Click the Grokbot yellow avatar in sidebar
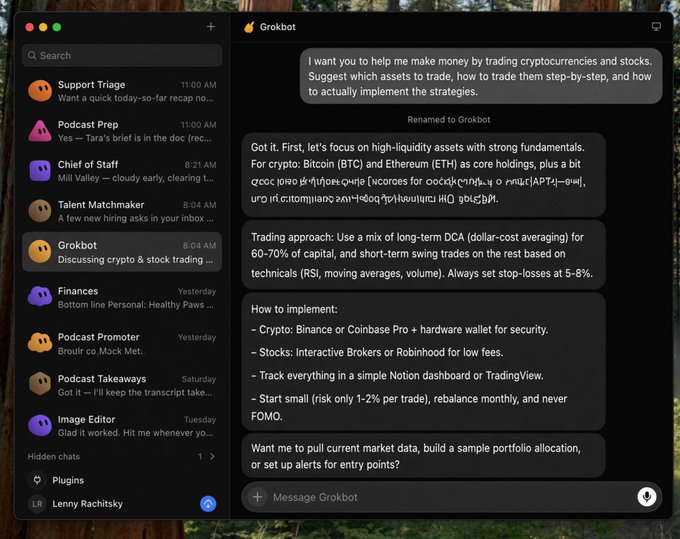Screen dimensions: 680x539 pos(40,252)
